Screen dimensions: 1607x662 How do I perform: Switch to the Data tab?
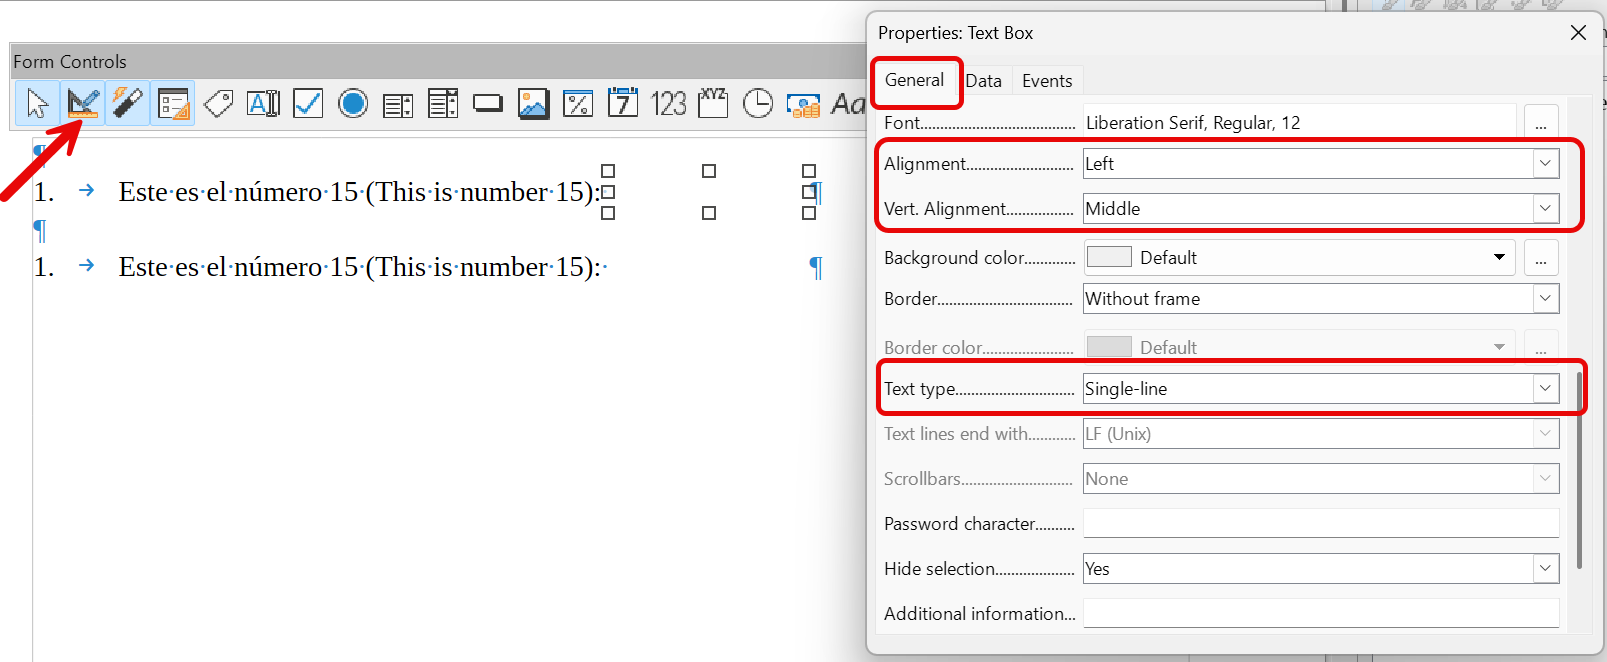(983, 81)
